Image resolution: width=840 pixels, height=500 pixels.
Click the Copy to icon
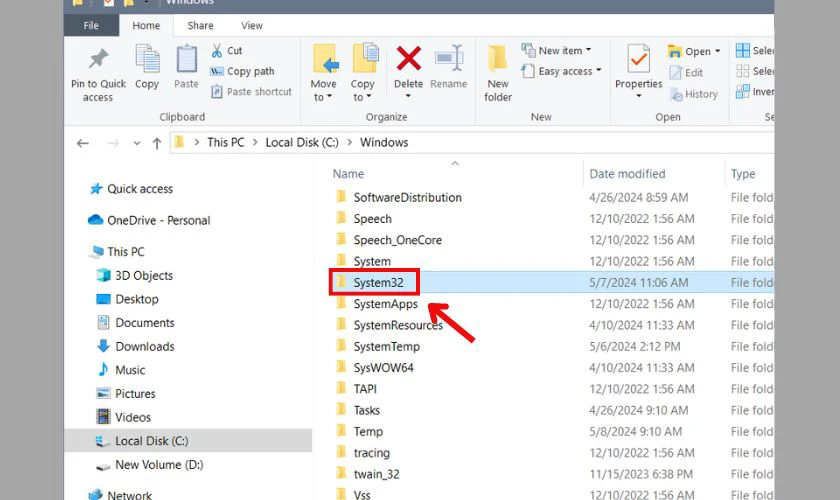[x=365, y=58]
